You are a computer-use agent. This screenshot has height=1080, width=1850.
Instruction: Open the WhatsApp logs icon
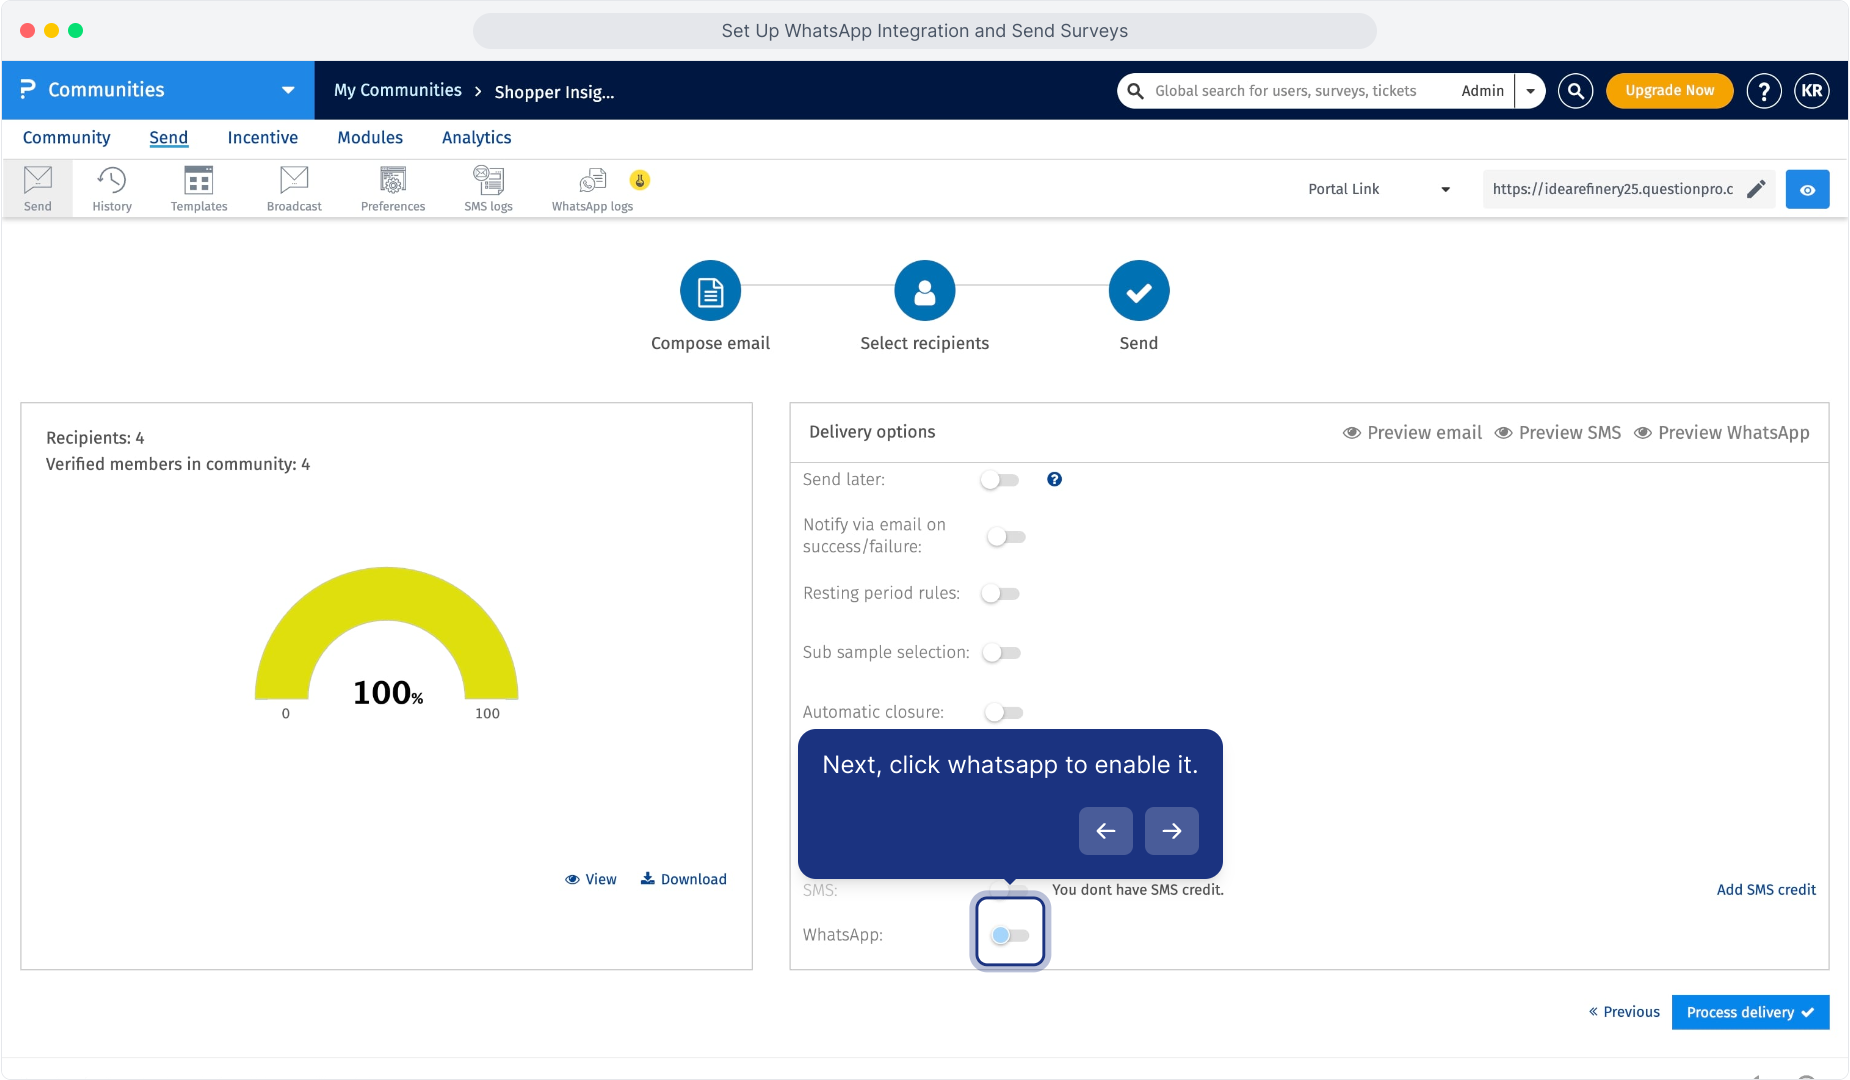click(x=592, y=188)
